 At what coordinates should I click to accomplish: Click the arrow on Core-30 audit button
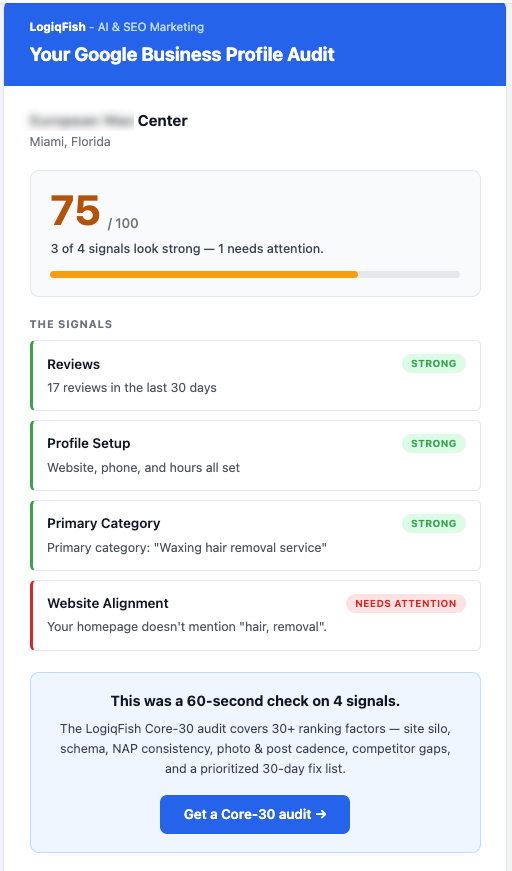(321, 814)
